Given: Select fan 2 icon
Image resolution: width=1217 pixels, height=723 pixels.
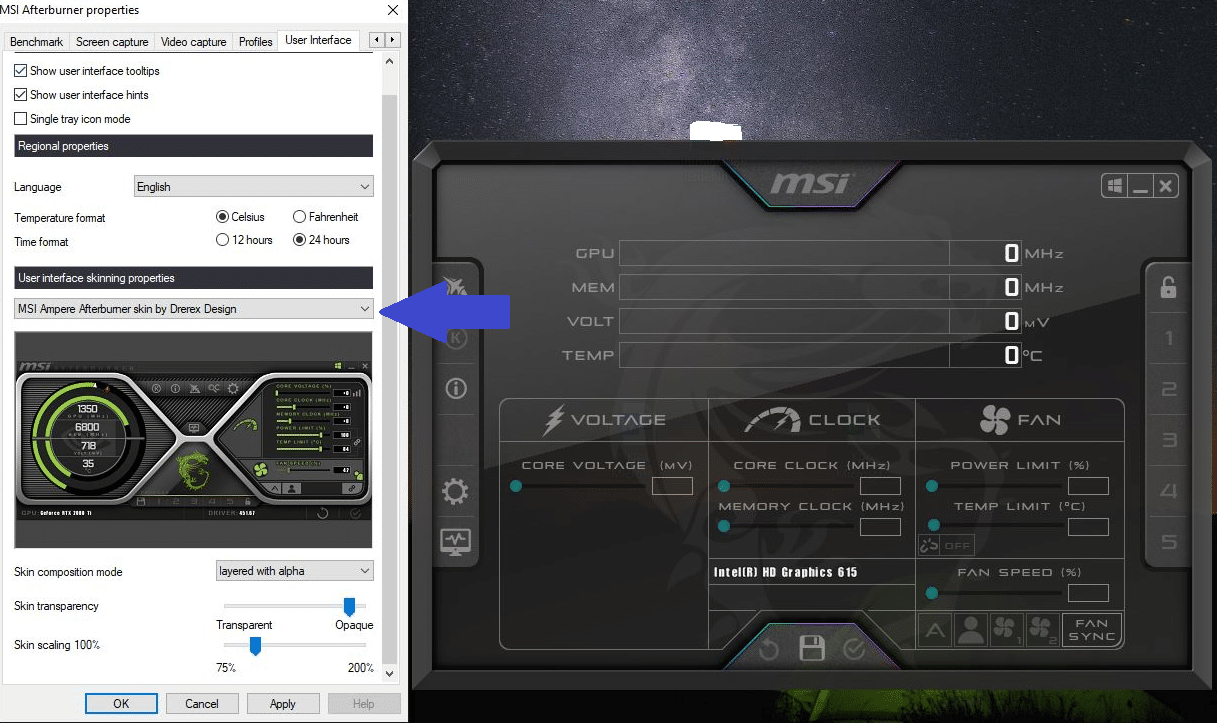Looking at the screenshot, I should click(1041, 630).
